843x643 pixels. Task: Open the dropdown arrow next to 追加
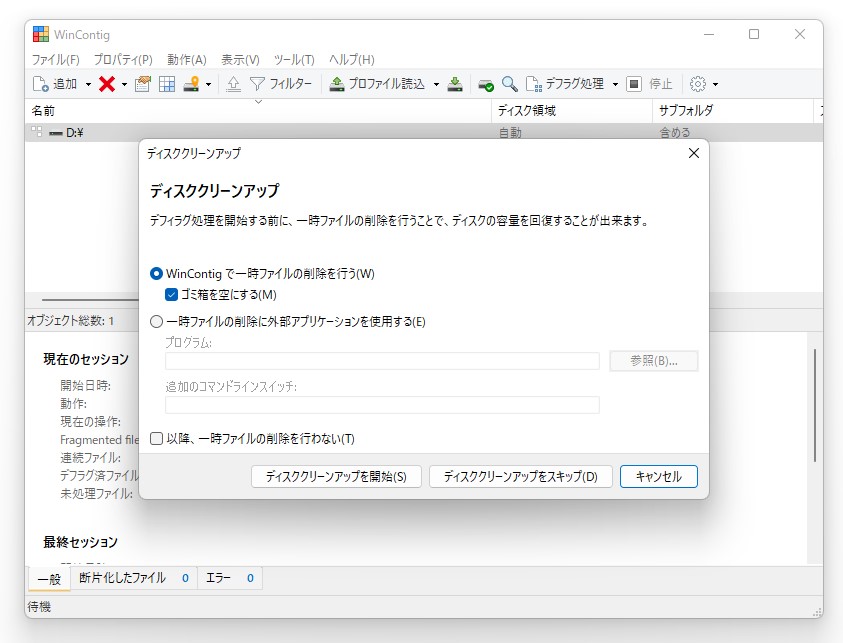pyautogui.click(x=88, y=84)
